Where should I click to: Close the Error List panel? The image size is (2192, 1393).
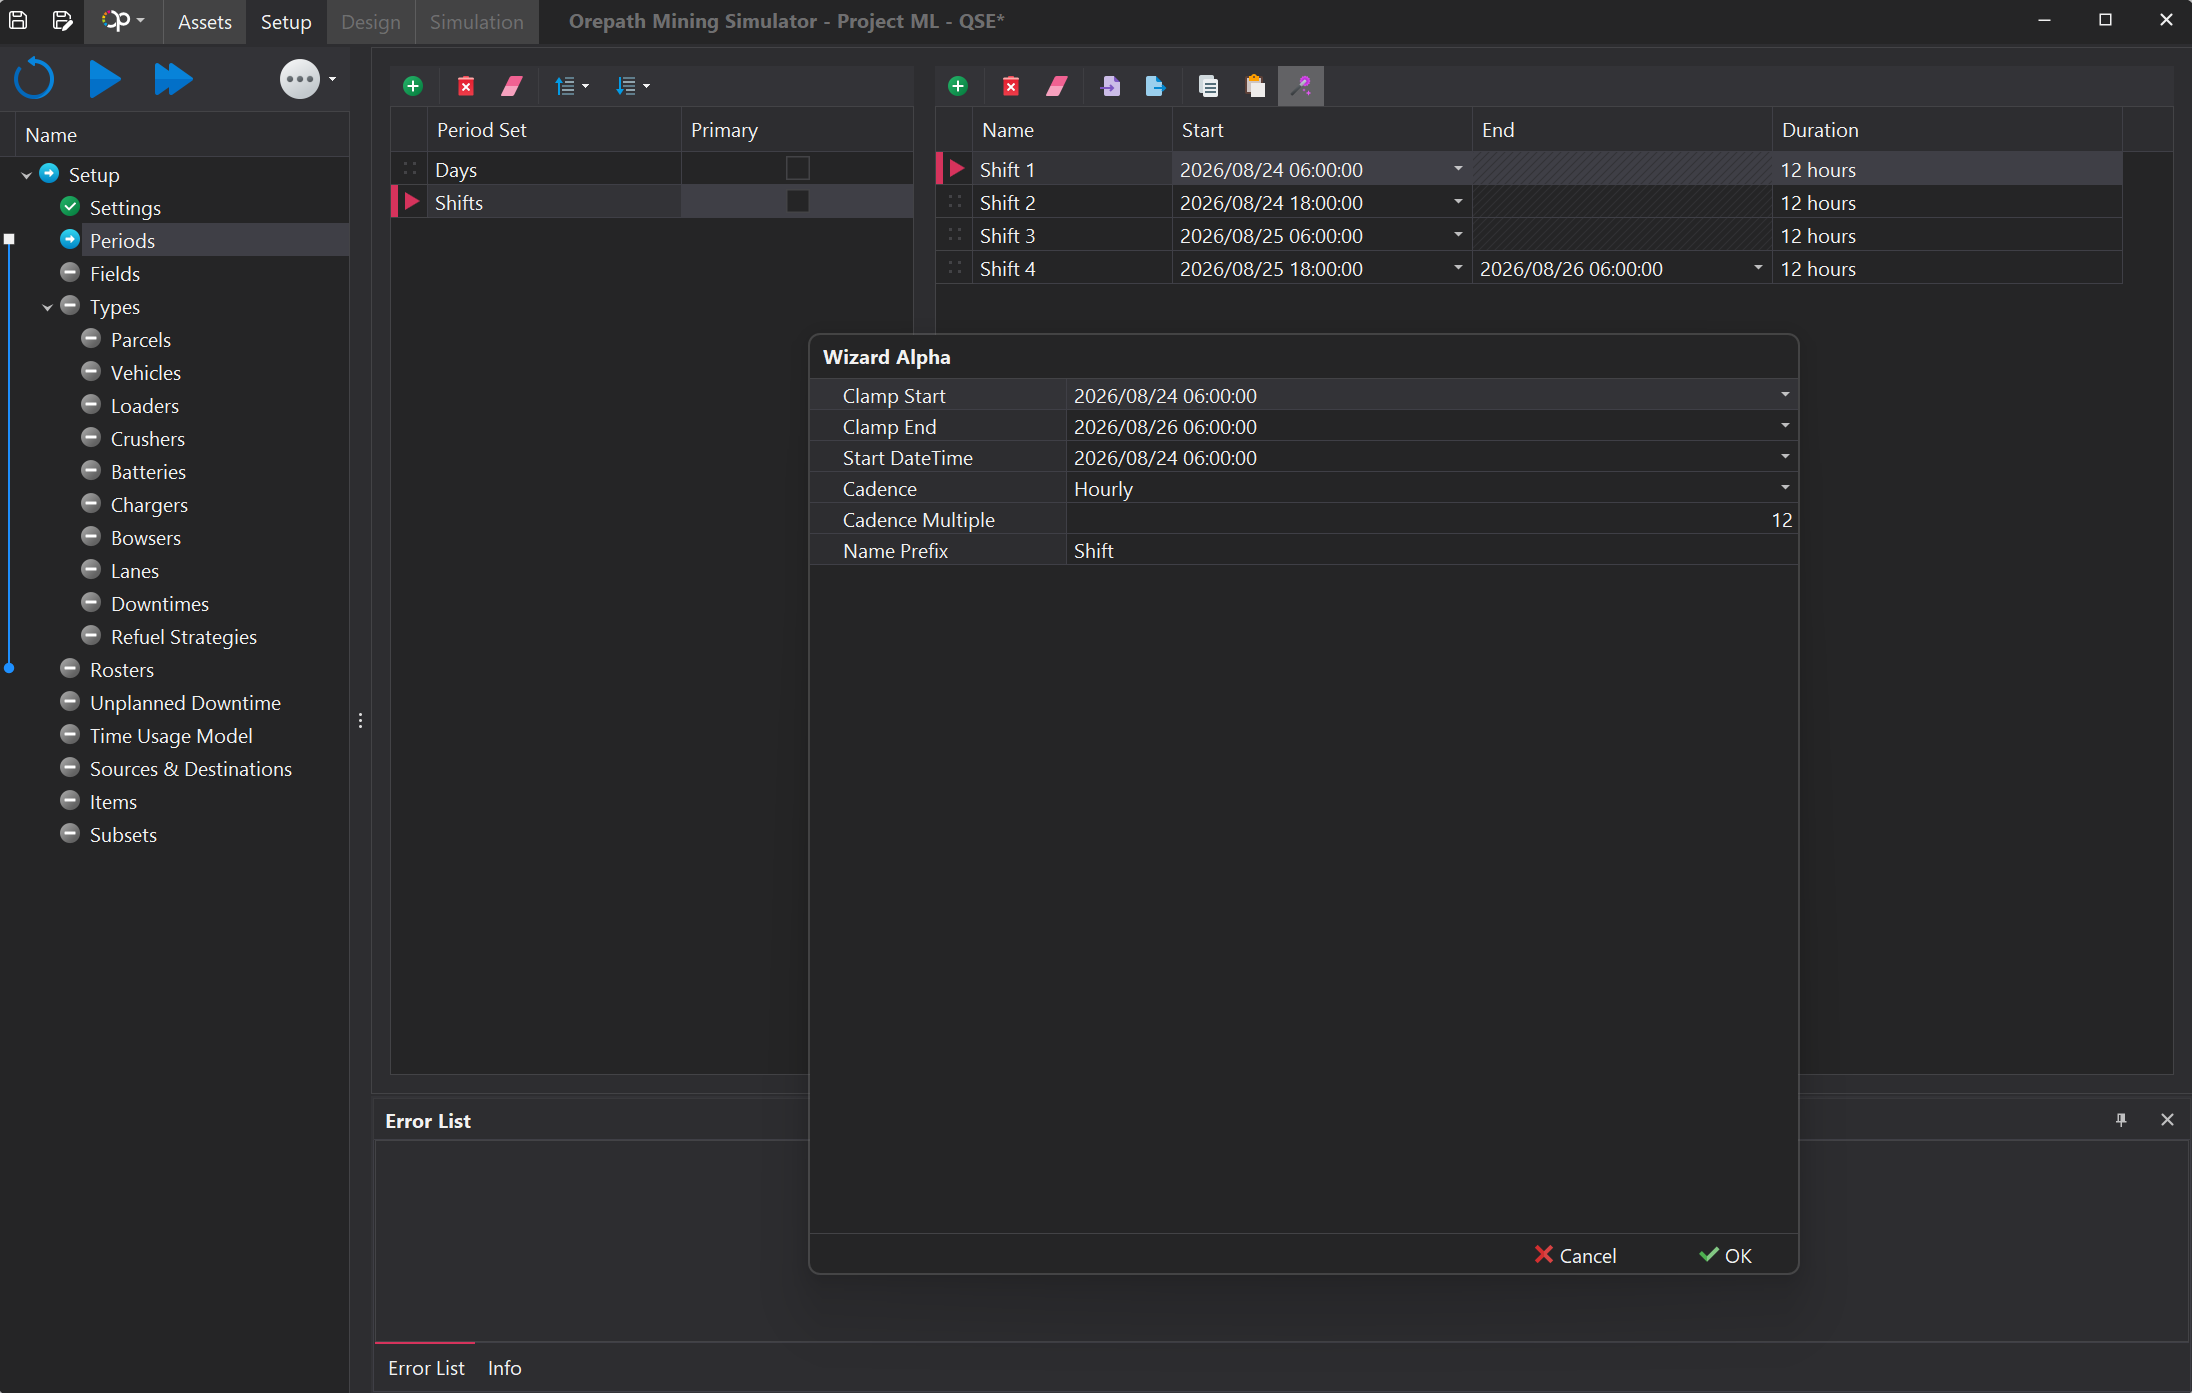pyautogui.click(x=2167, y=1120)
